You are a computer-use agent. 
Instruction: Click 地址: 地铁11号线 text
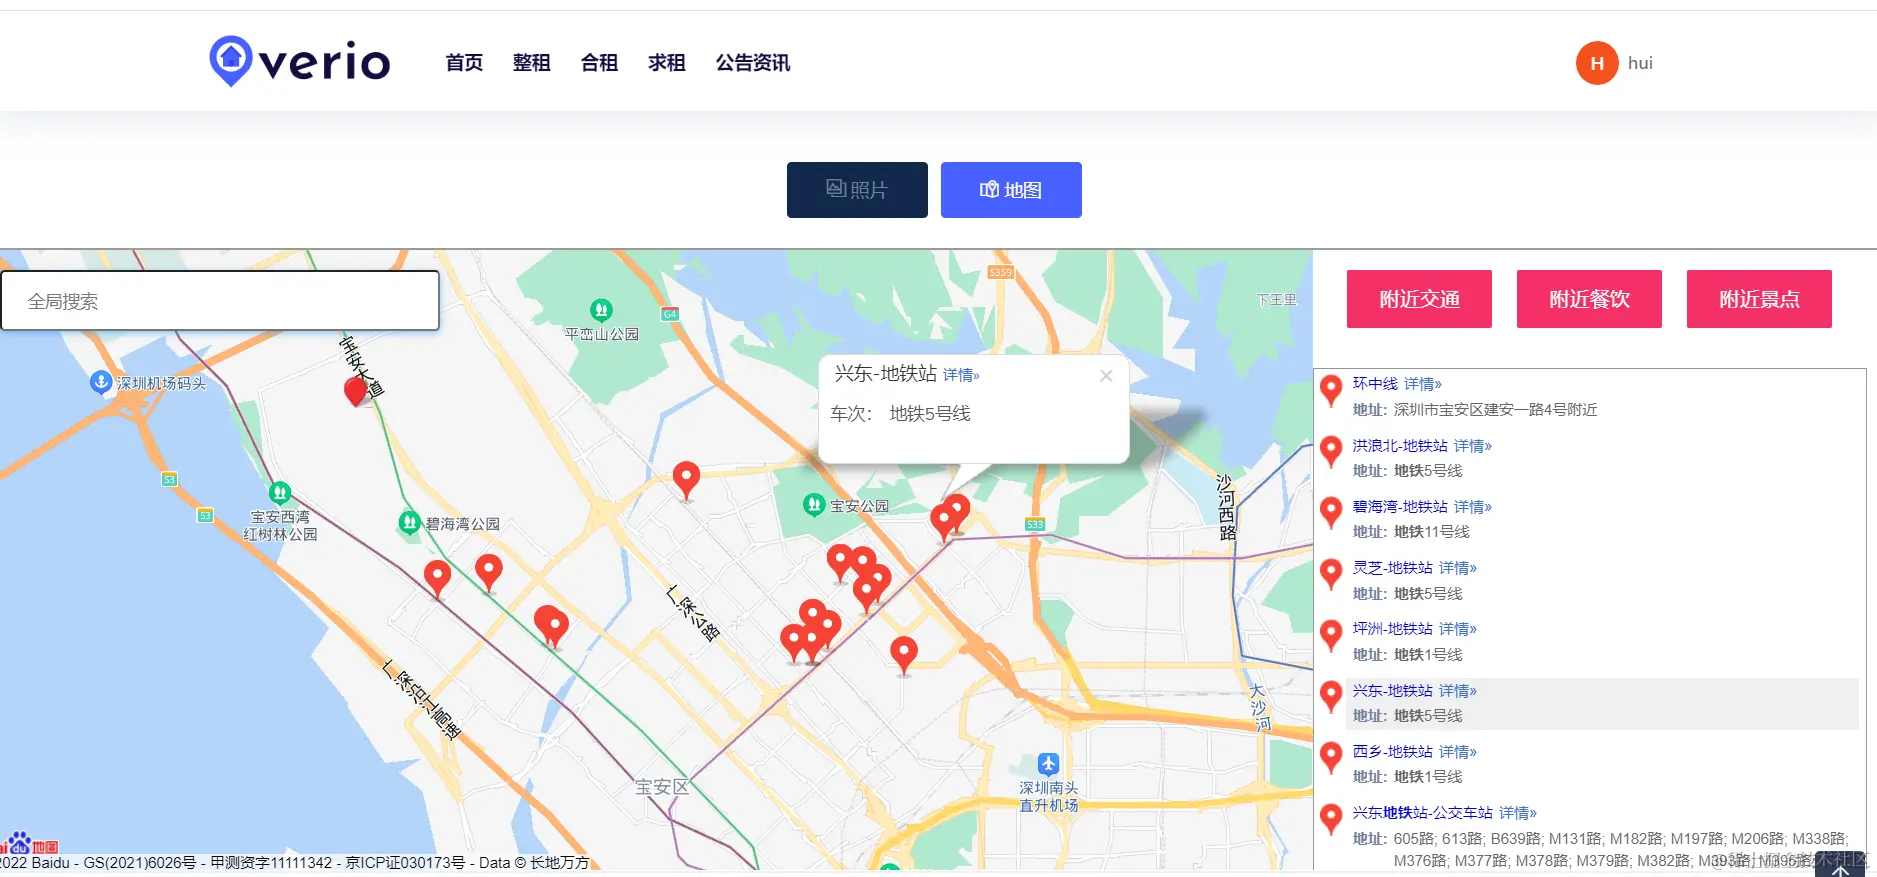click(x=1411, y=532)
